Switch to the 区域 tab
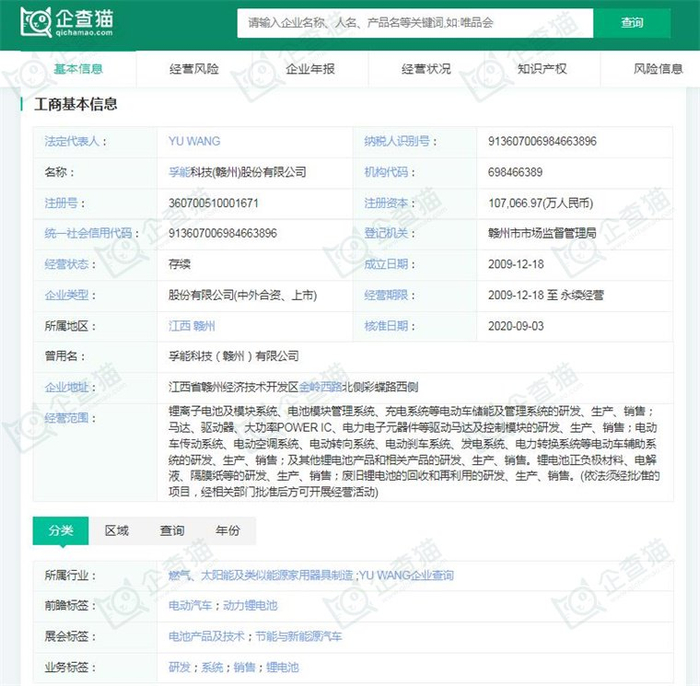The image size is (700, 686). tap(117, 530)
